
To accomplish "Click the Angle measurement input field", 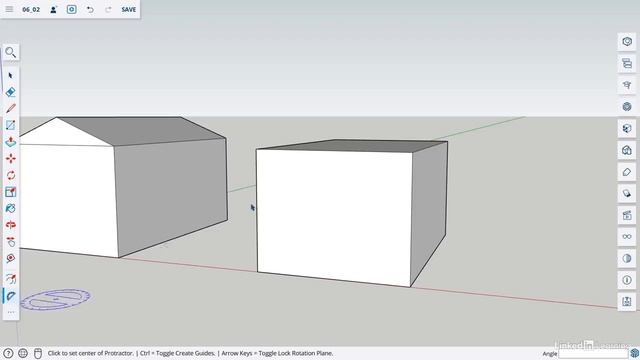I will [593, 353].
